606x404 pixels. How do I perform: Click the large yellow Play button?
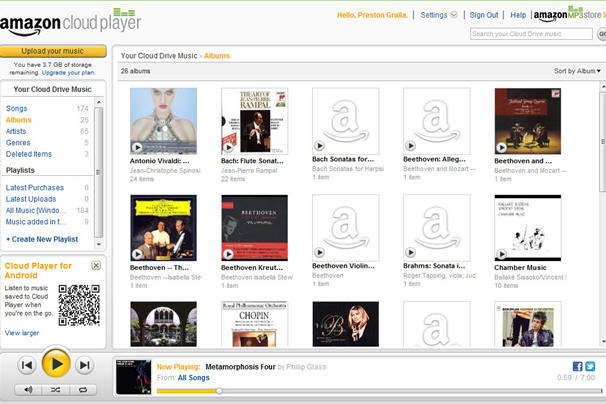[56, 363]
